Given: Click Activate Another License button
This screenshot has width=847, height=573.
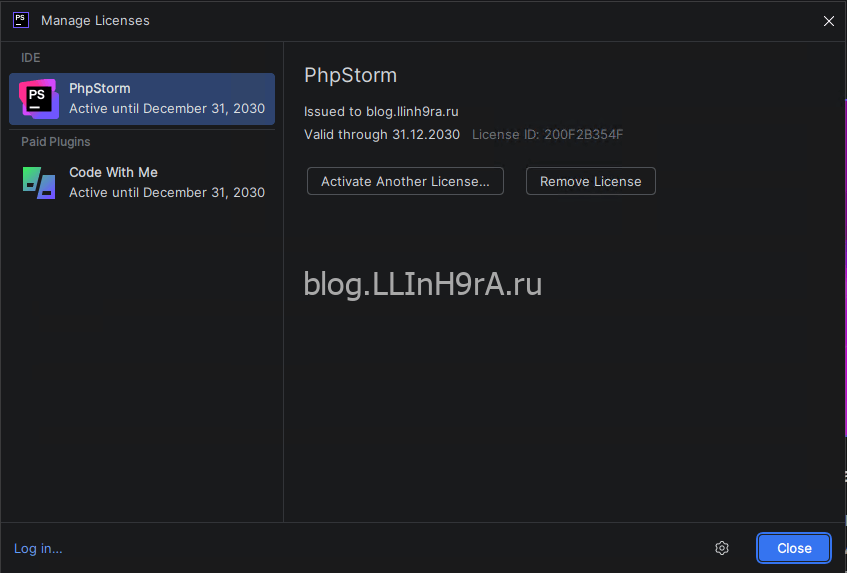Looking at the screenshot, I should pyautogui.click(x=405, y=181).
